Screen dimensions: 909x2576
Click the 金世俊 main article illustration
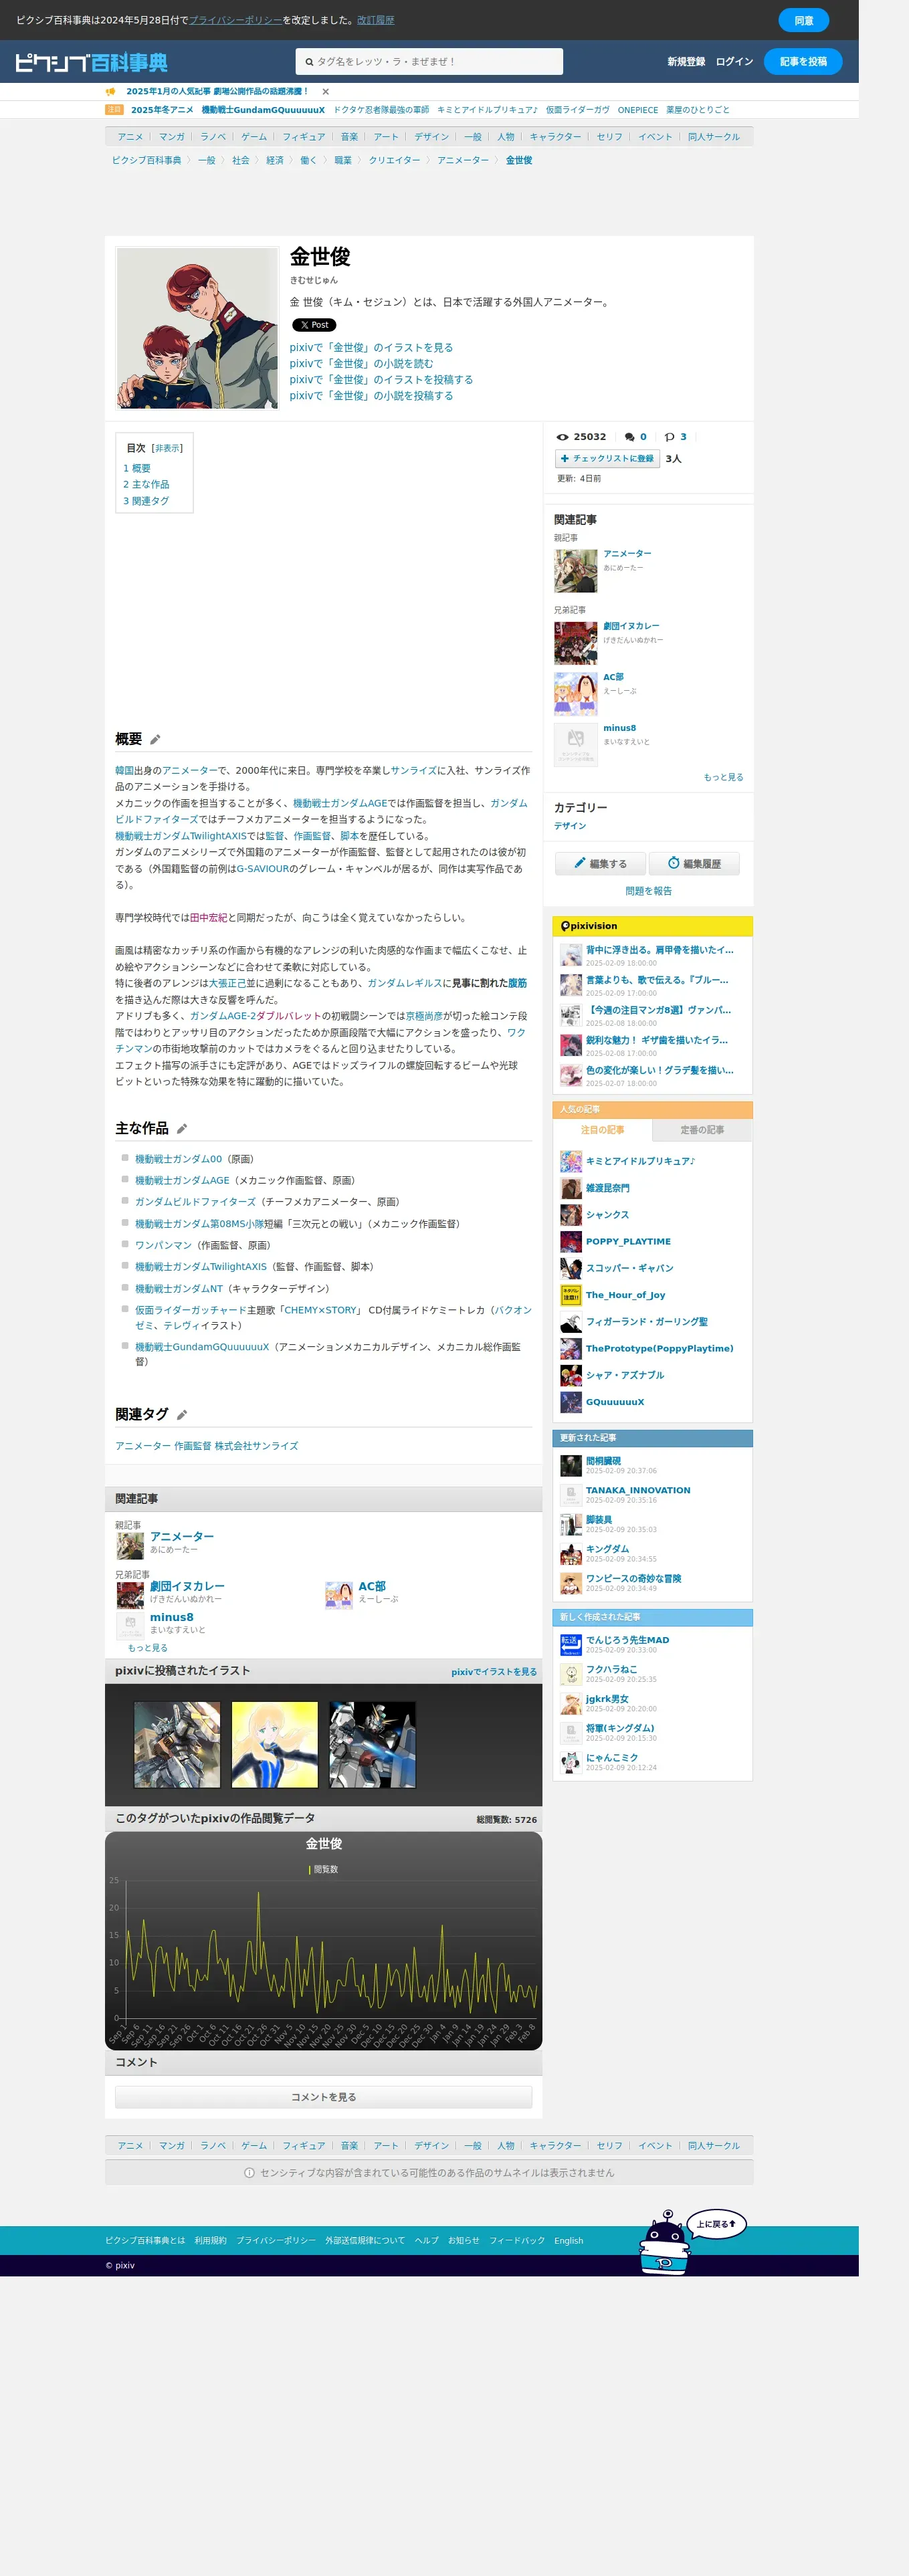click(197, 328)
